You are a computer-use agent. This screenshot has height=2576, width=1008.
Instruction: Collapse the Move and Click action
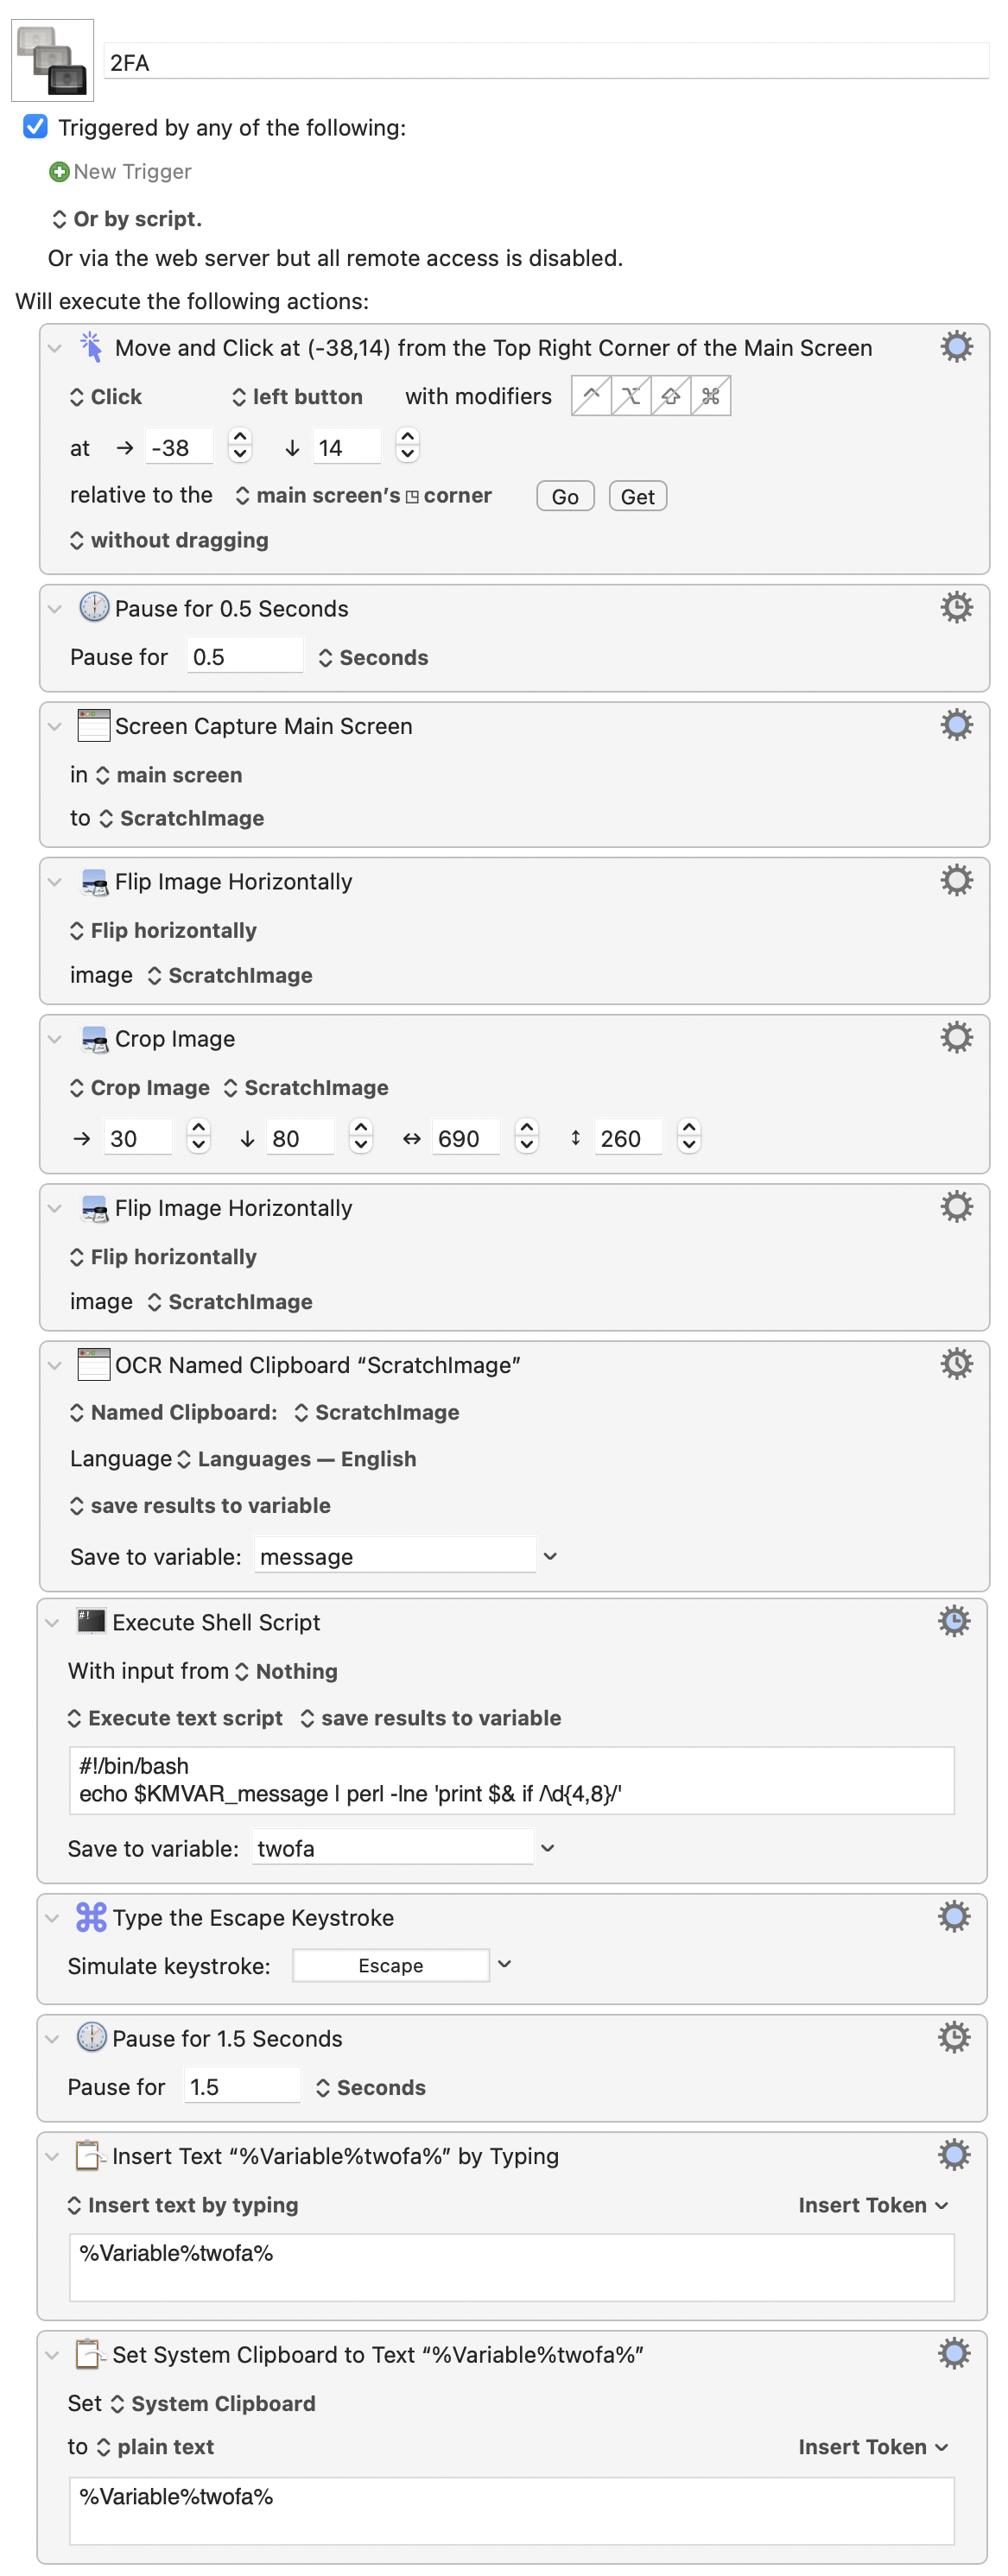[55, 348]
